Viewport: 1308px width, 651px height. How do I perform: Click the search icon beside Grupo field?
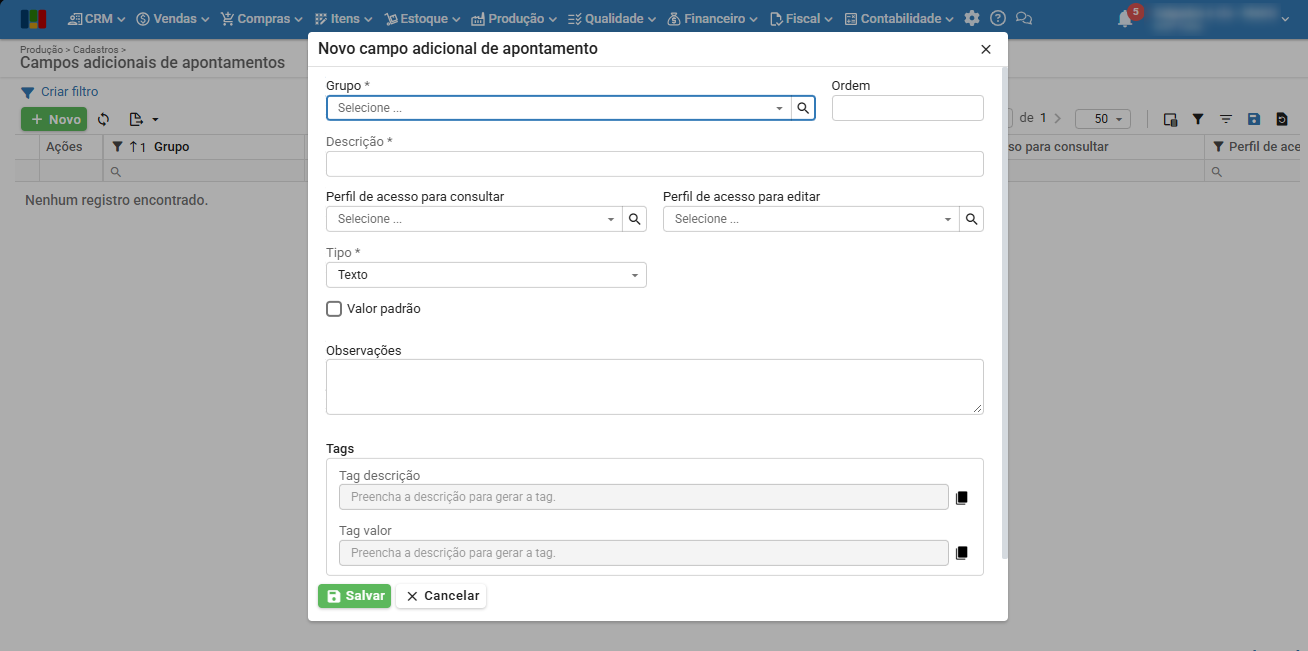pyautogui.click(x=803, y=108)
